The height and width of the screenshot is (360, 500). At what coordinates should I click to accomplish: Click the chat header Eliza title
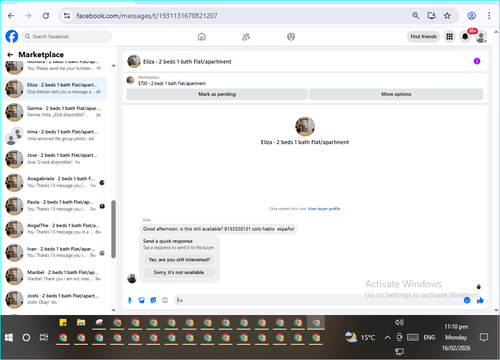[187, 62]
